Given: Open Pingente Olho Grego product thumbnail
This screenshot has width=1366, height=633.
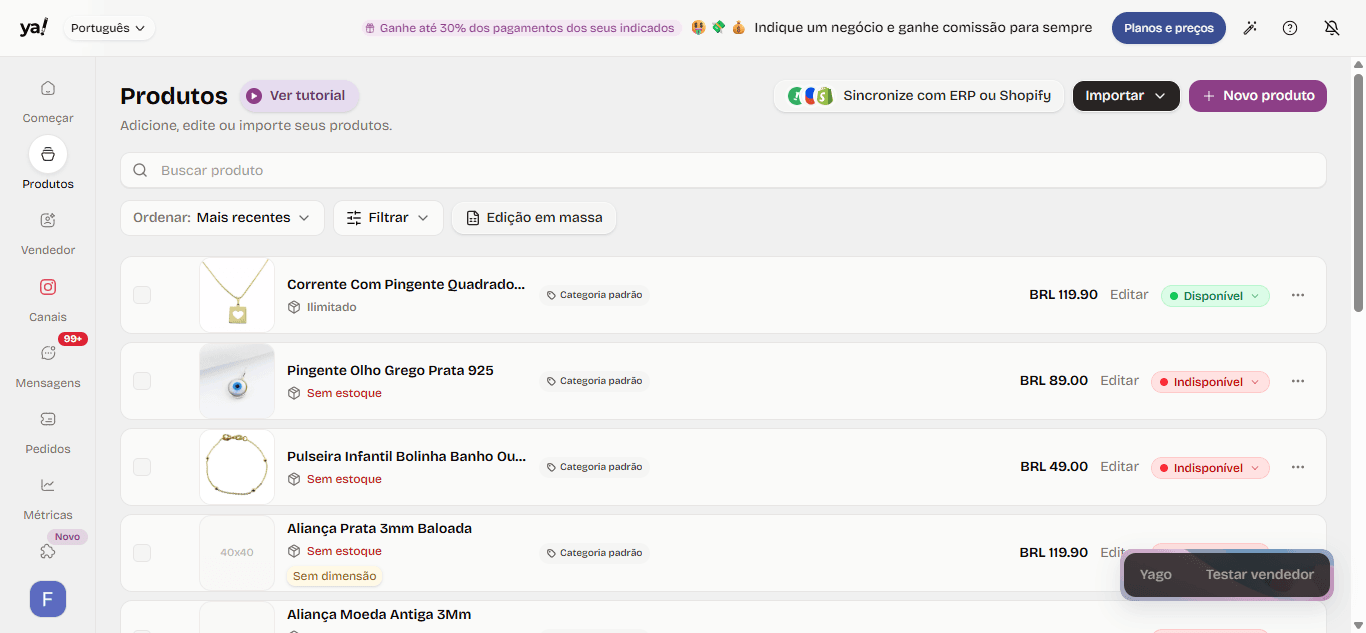Looking at the screenshot, I should click(x=237, y=381).
